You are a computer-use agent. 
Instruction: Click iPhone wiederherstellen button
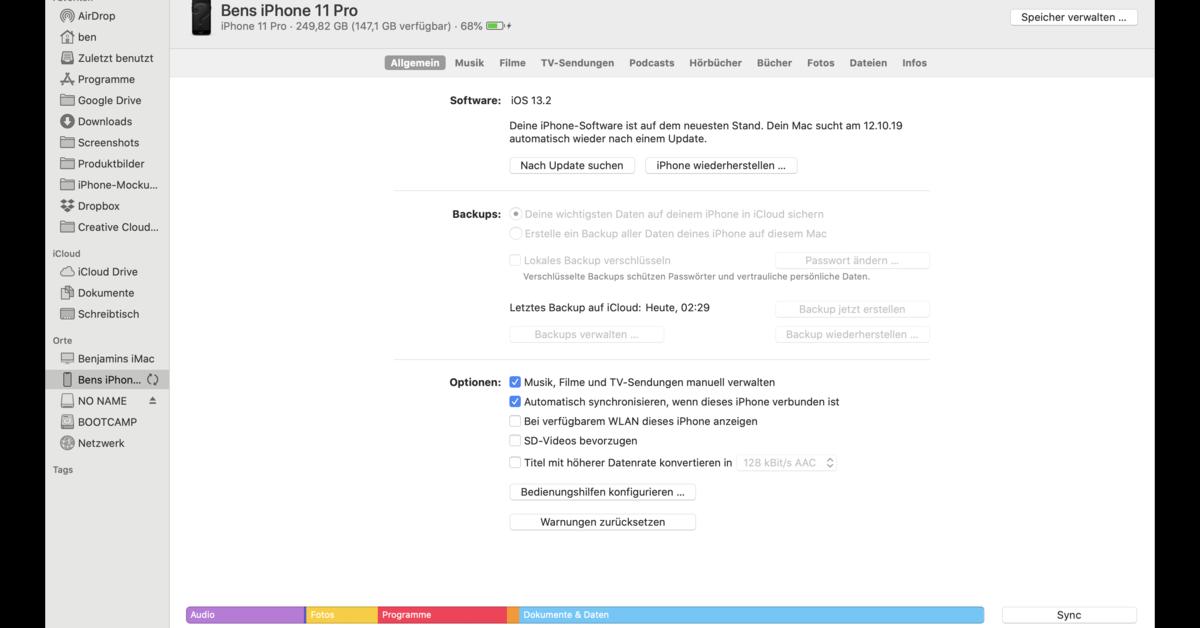(721, 166)
